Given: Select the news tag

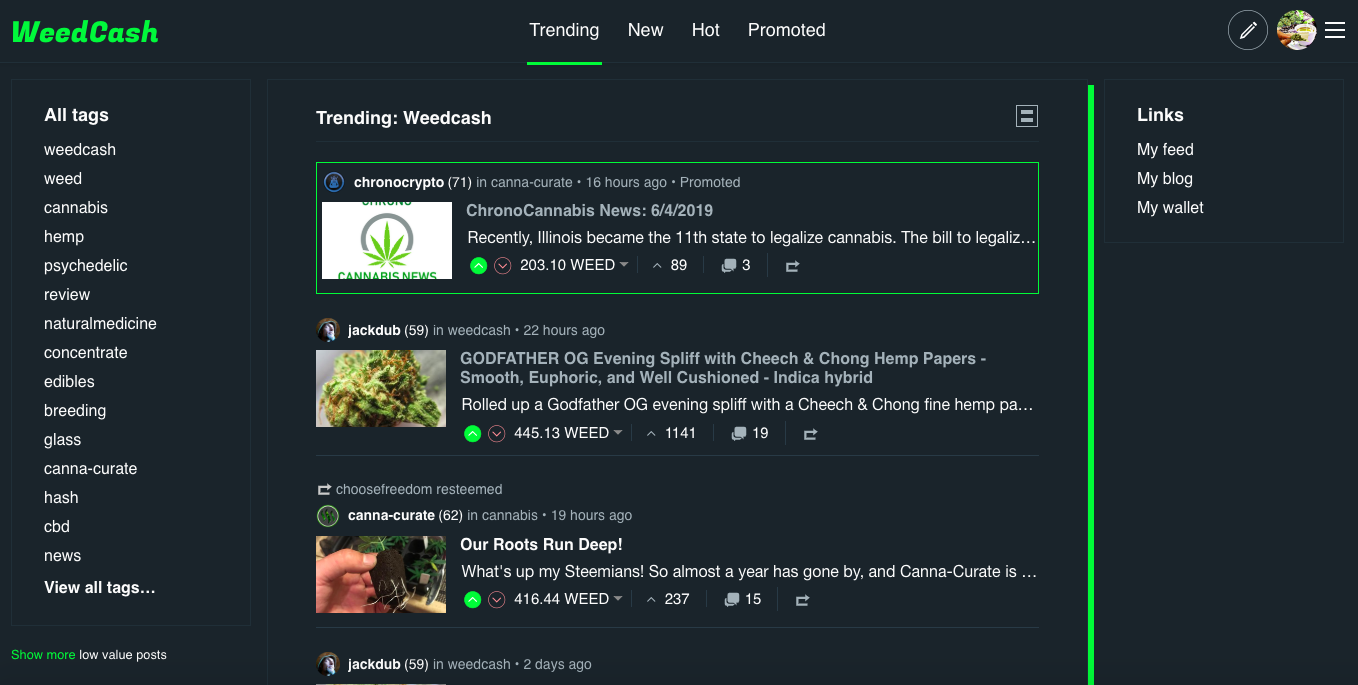Looking at the screenshot, I should click(x=63, y=556).
